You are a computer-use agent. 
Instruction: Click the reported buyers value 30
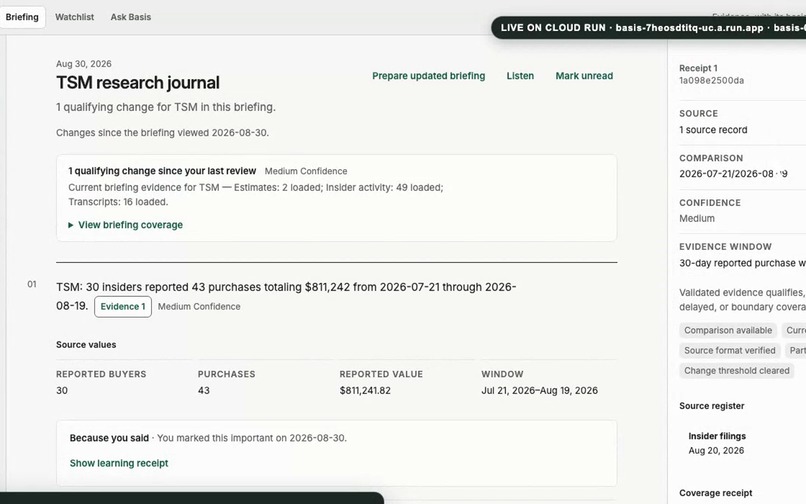pyautogui.click(x=62, y=390)
